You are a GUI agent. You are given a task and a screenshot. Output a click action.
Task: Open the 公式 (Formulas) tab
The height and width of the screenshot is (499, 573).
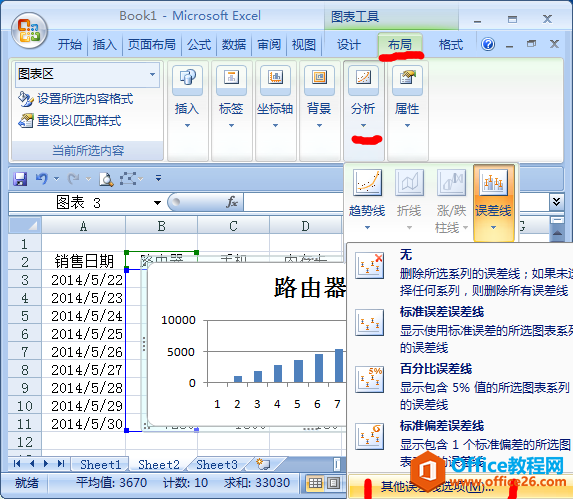pyautogui.click(x=199, y=45)
